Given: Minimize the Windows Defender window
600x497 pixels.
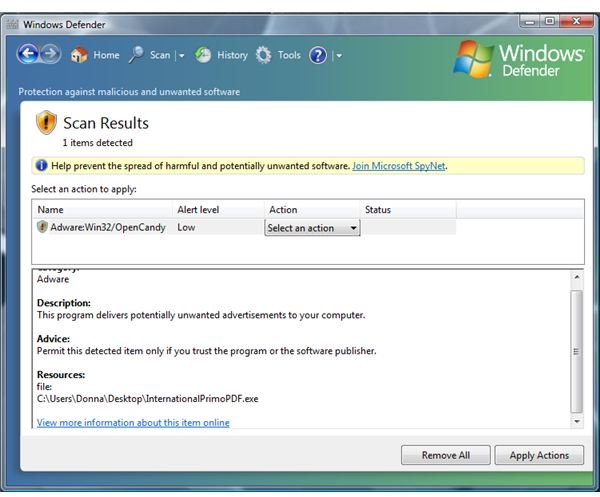Looking at the screenshot, I should coord(530,21).
